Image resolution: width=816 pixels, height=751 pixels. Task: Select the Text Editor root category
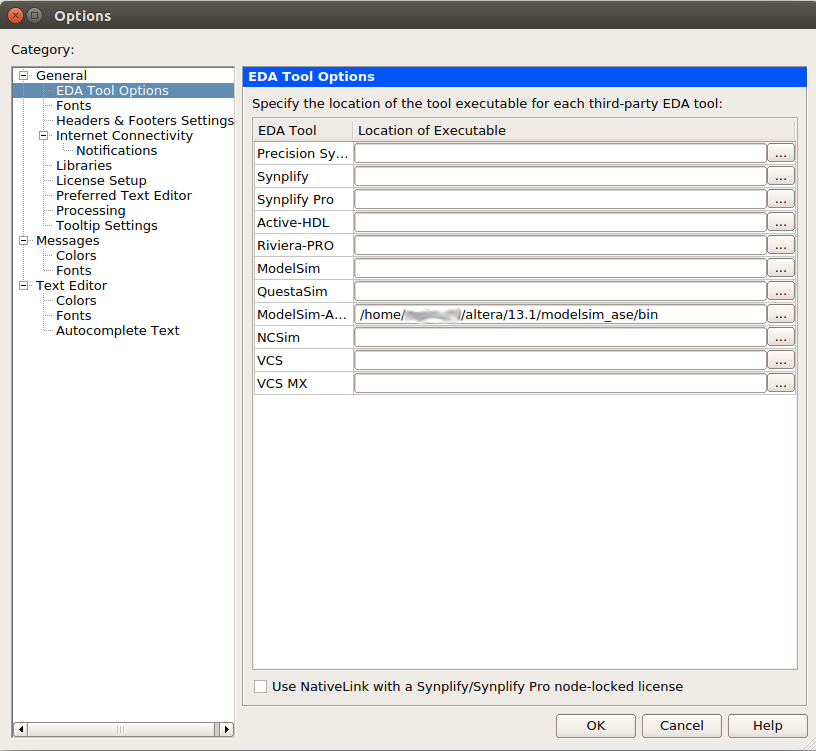point(71,286)
